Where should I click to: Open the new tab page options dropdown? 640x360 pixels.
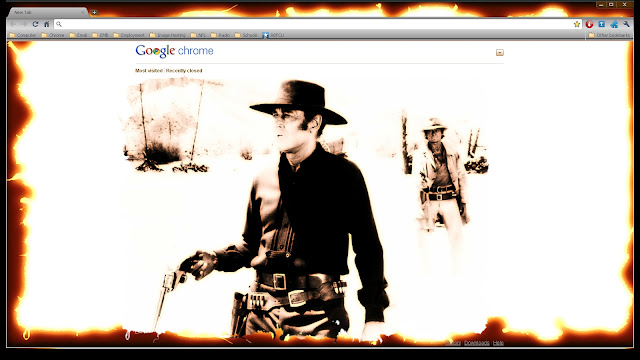tap(500, 53)
